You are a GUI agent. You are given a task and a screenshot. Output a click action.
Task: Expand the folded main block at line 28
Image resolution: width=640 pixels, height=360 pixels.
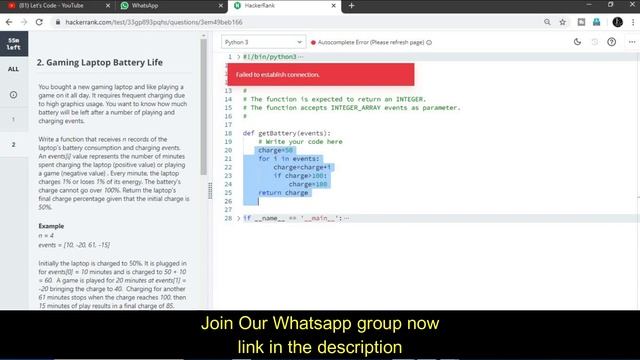(x=239, y=218)
